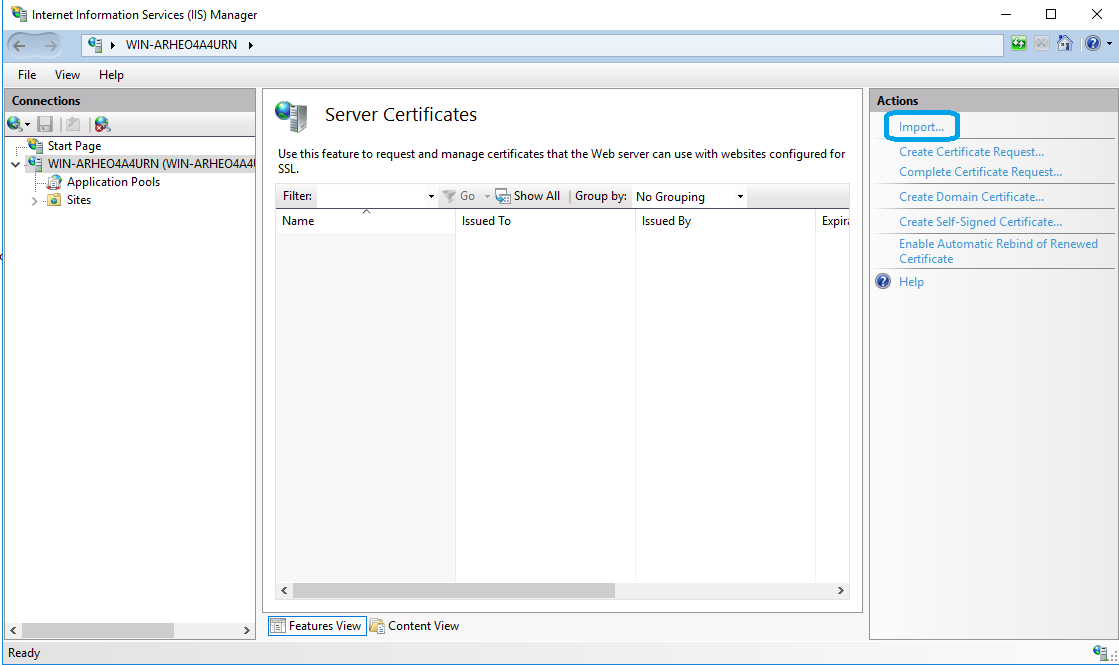The image size is (1119, 665).
Task: Click the Create New Connection globe icon
Action: coord(15,124)
